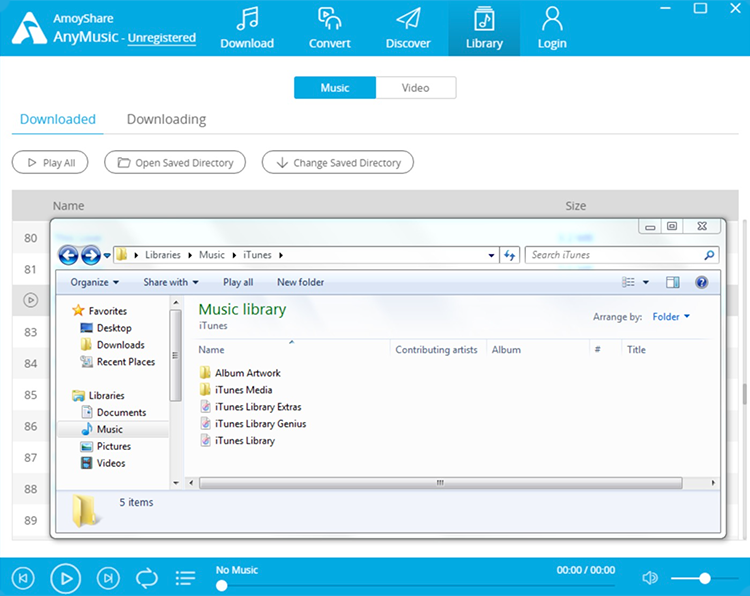The height and width of the screenshot is (596, 750).
Task: Click Open Saved Directory button
Action: pos(175,163)
